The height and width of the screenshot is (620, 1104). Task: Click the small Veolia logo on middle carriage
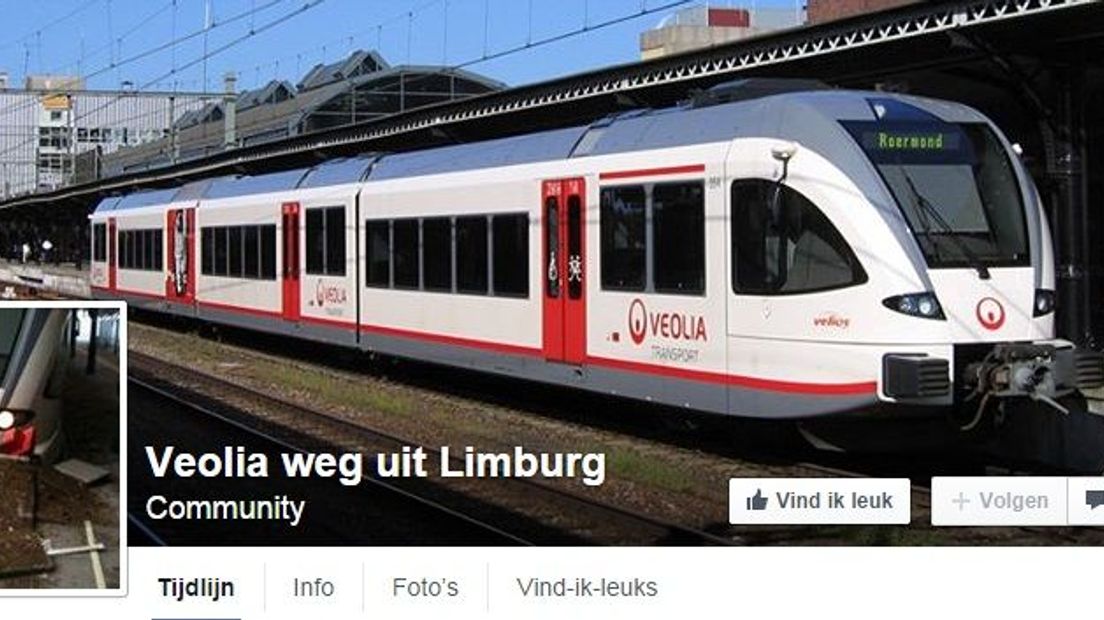click(331, 296)
